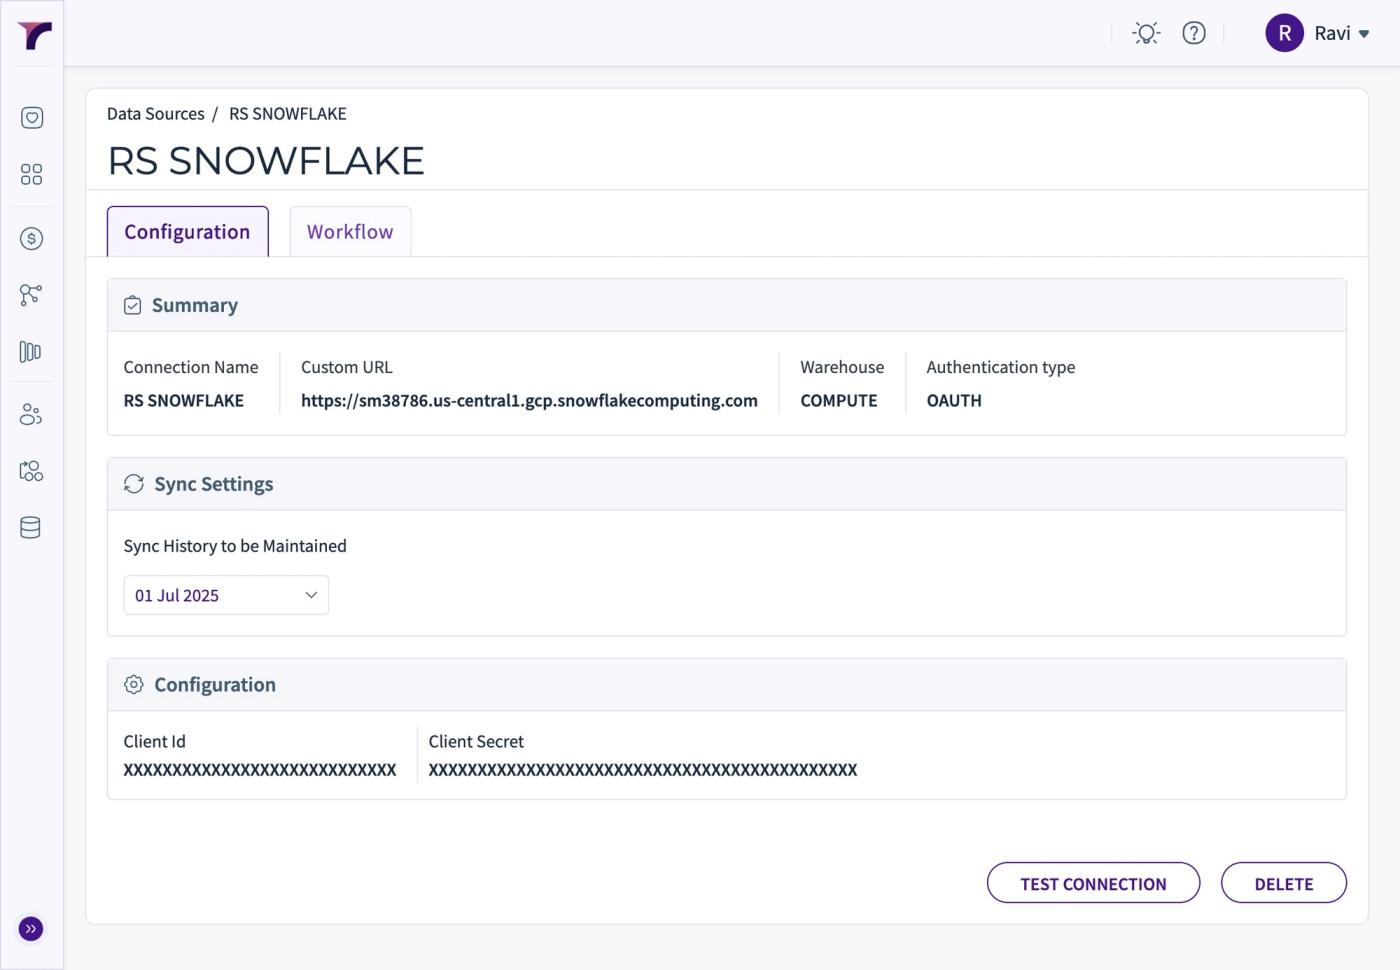Open the database cylinder sidebar icon
This screenshot has width=1400, height=970.
[x=32, y=528]
